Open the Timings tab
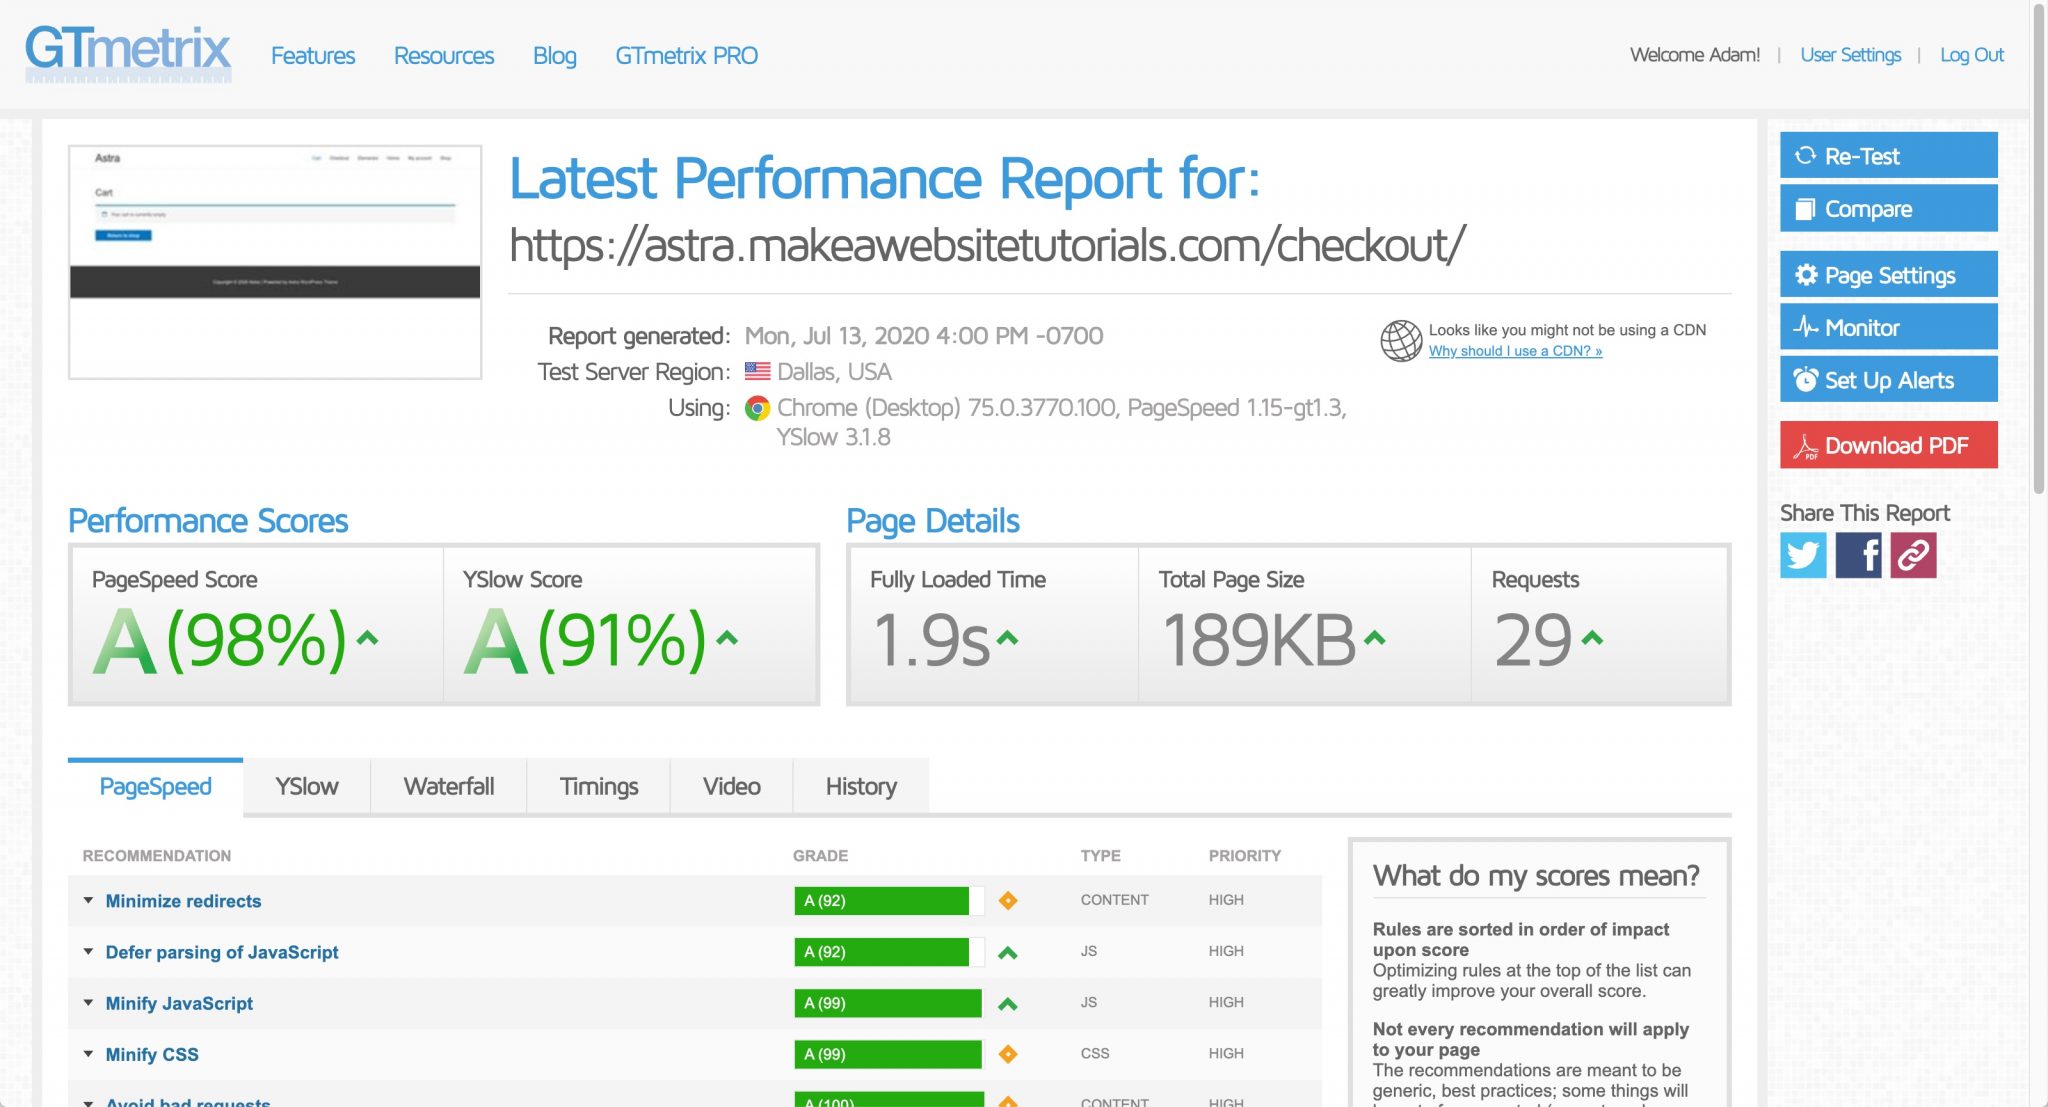The width and height of the screenshot is (2048, 1107). coord(599,786)
